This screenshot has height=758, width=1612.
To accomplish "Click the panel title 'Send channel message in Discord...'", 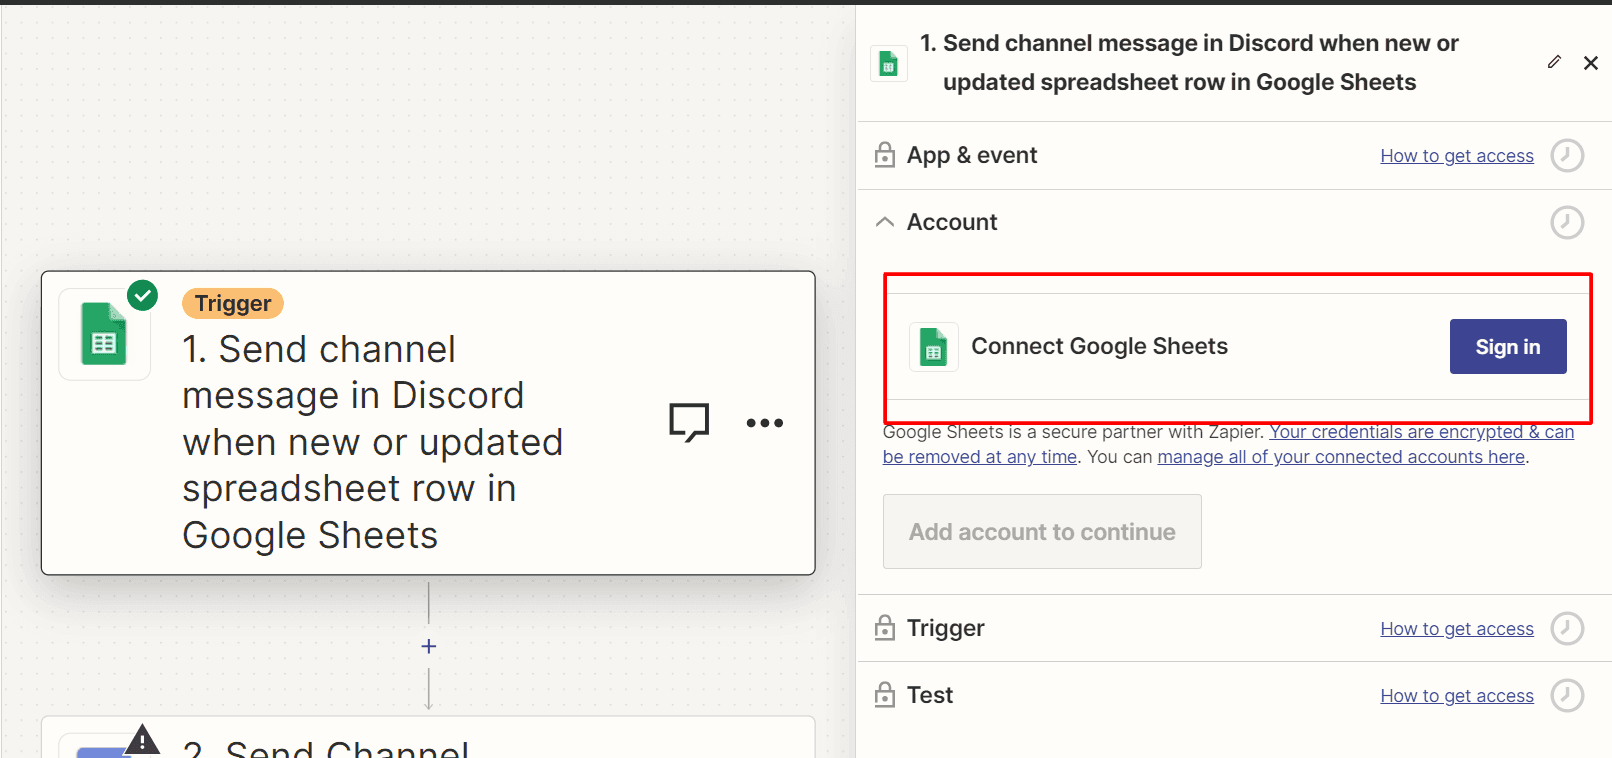I will [1190, 63].
